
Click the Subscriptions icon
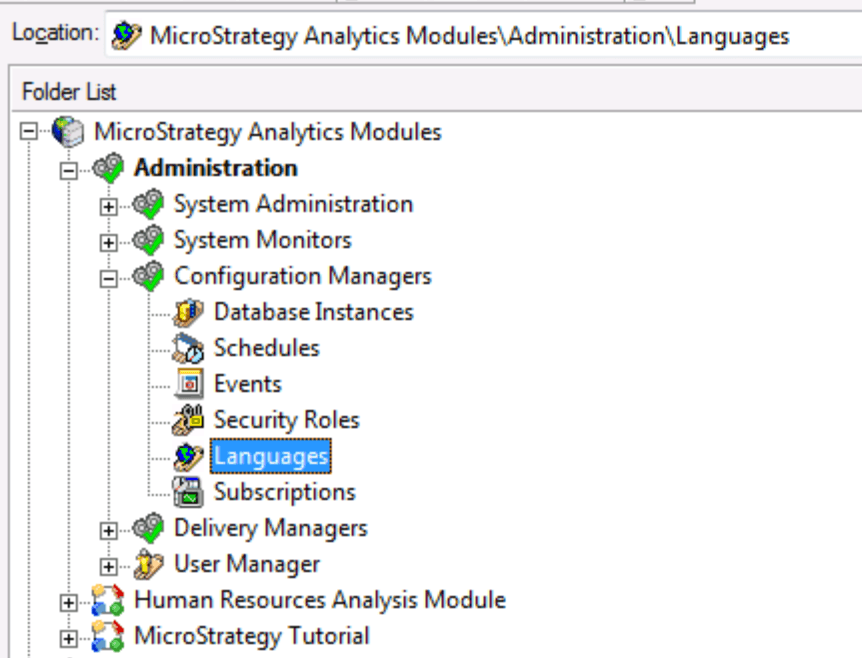point(188,493)
